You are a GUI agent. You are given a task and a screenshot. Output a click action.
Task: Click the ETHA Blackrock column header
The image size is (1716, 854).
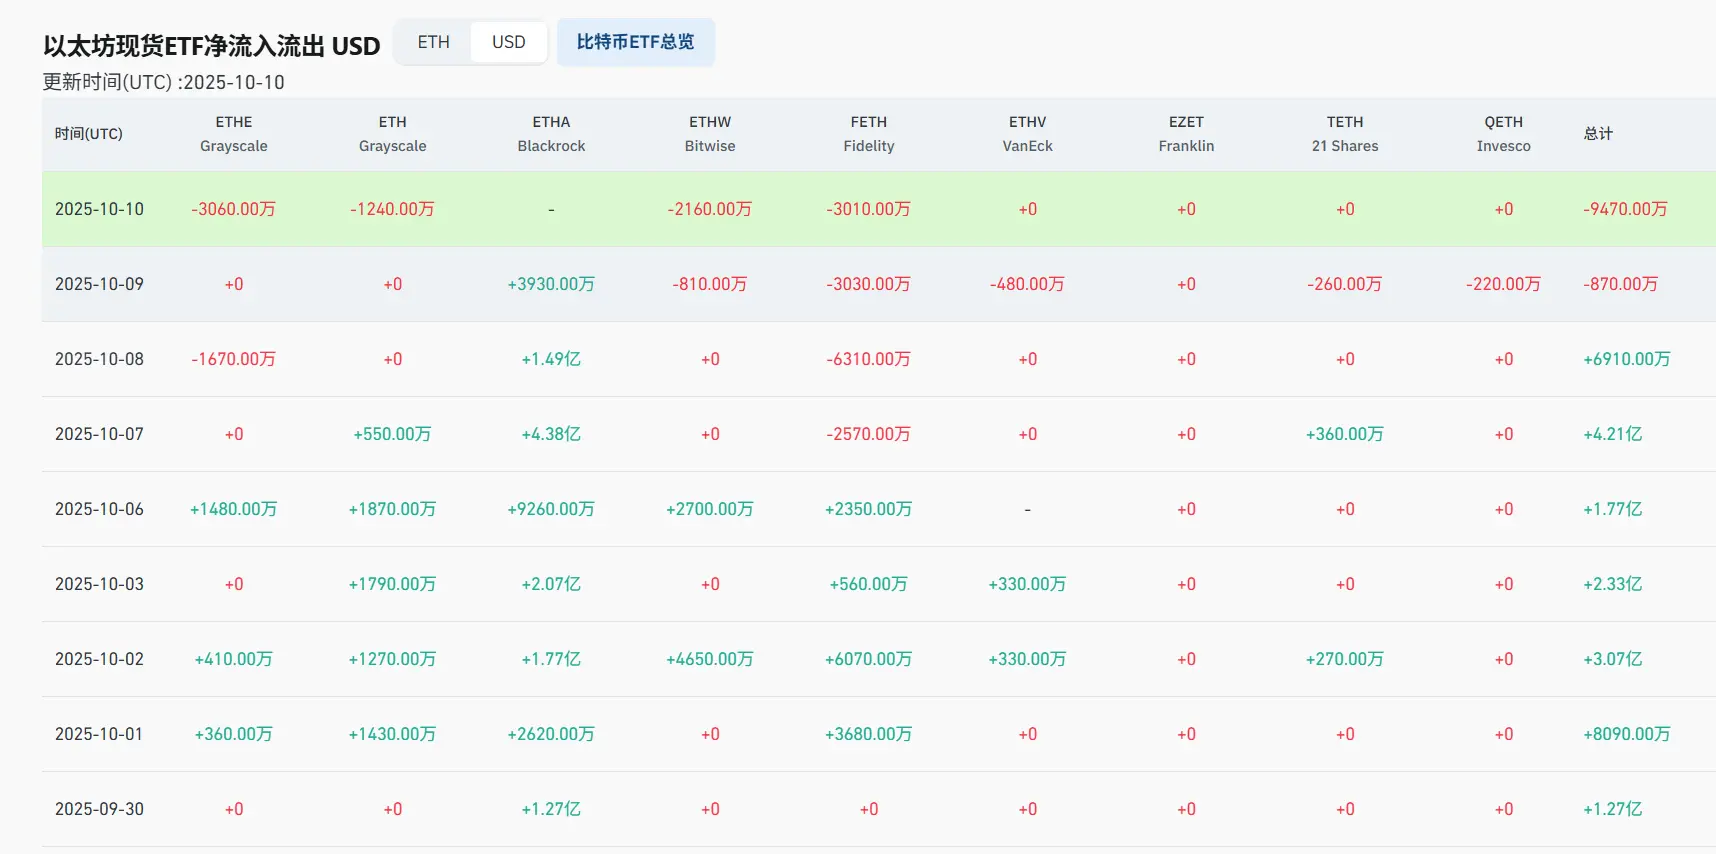coord(551,134)
